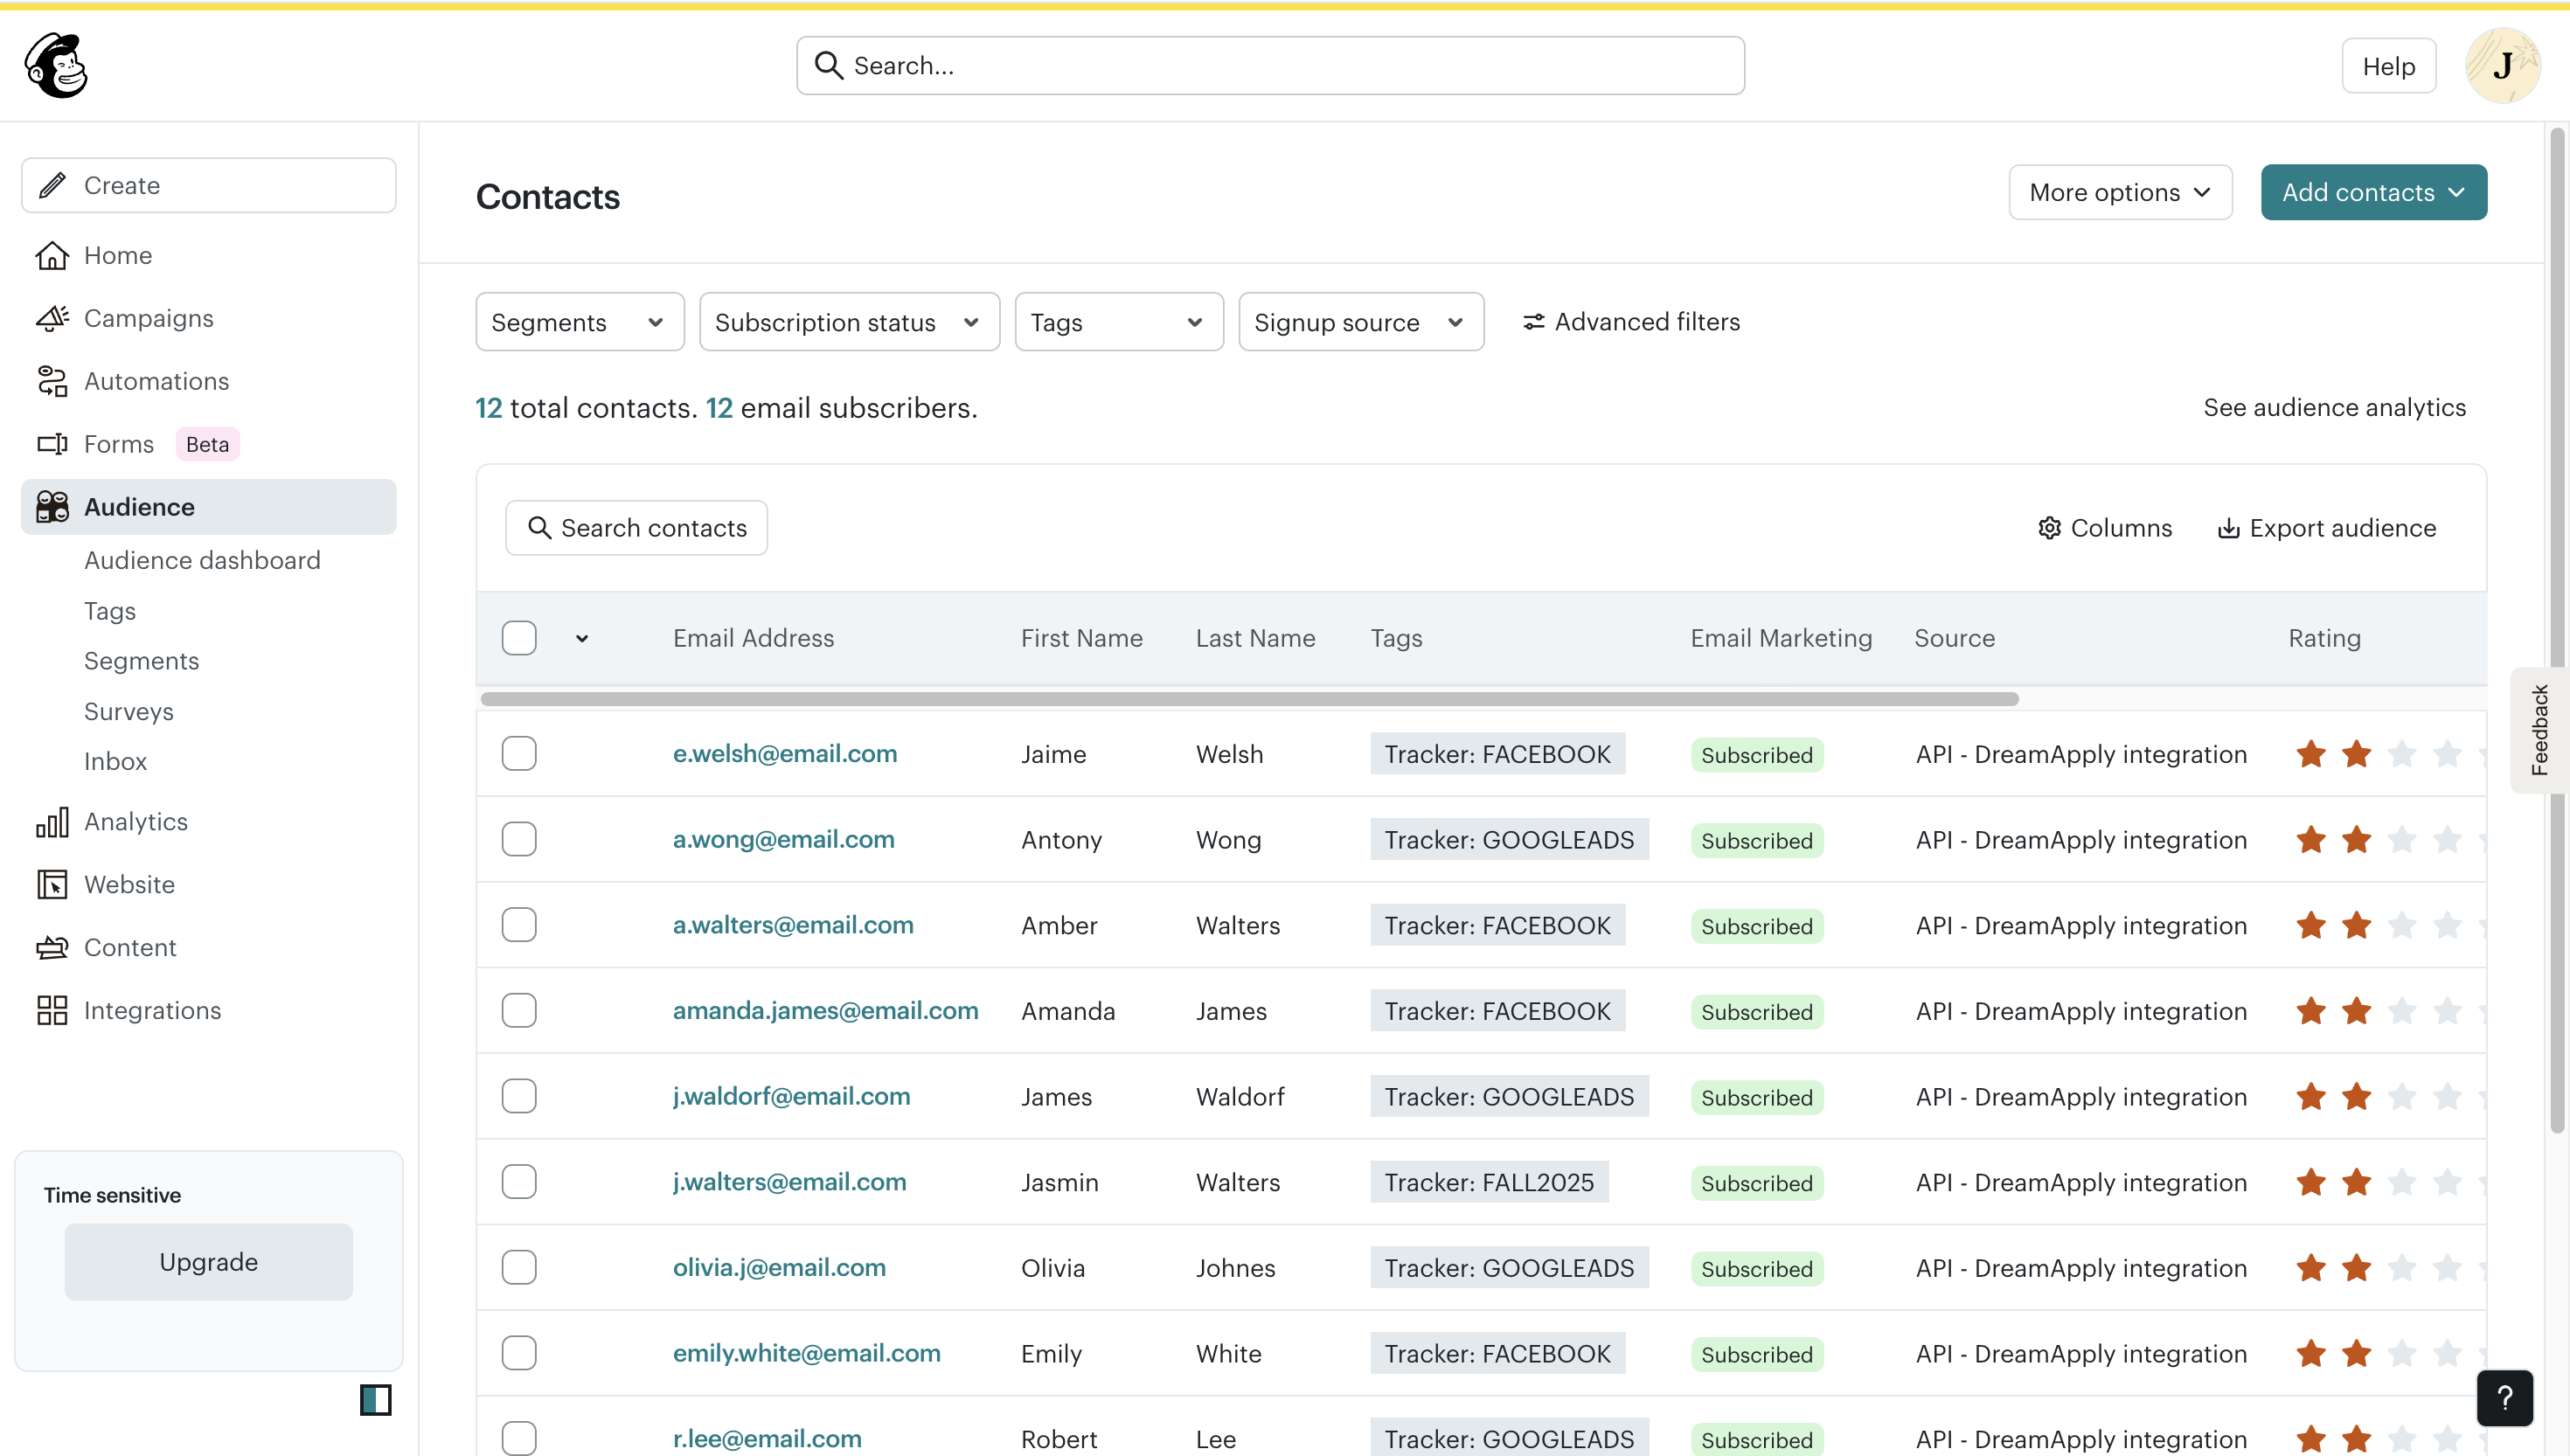The width and height of the screenshot is (2570, 1456).
Task: Open Inbox under Audience menu
Action: pyautogui.click(x=115, y=761)
